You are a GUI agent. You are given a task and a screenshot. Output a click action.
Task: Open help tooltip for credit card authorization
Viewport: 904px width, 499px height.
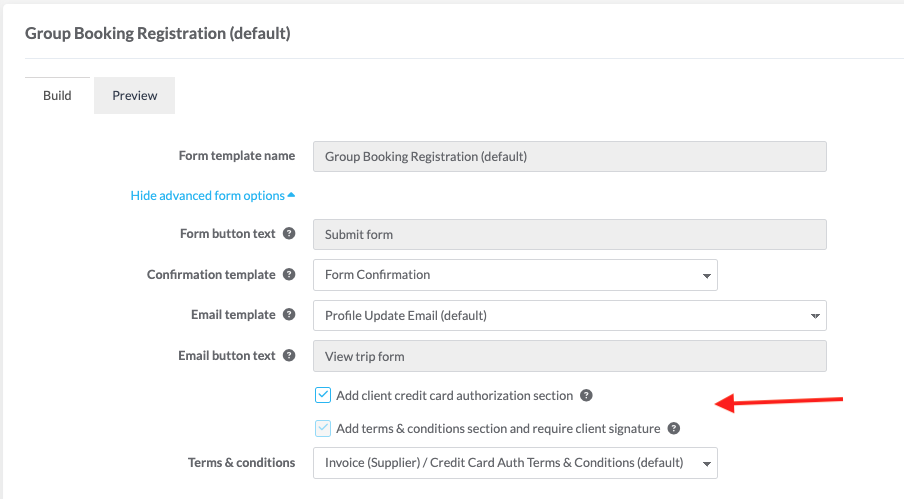point(587,395)
